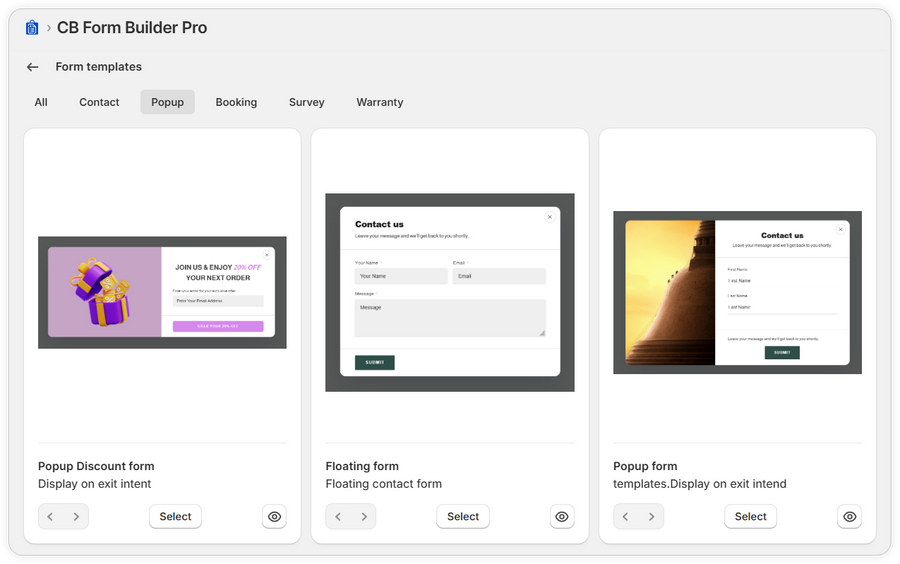Show previous image of Popup Discount form
This screenshot has height=564, width=900.
tap(51, 516)
